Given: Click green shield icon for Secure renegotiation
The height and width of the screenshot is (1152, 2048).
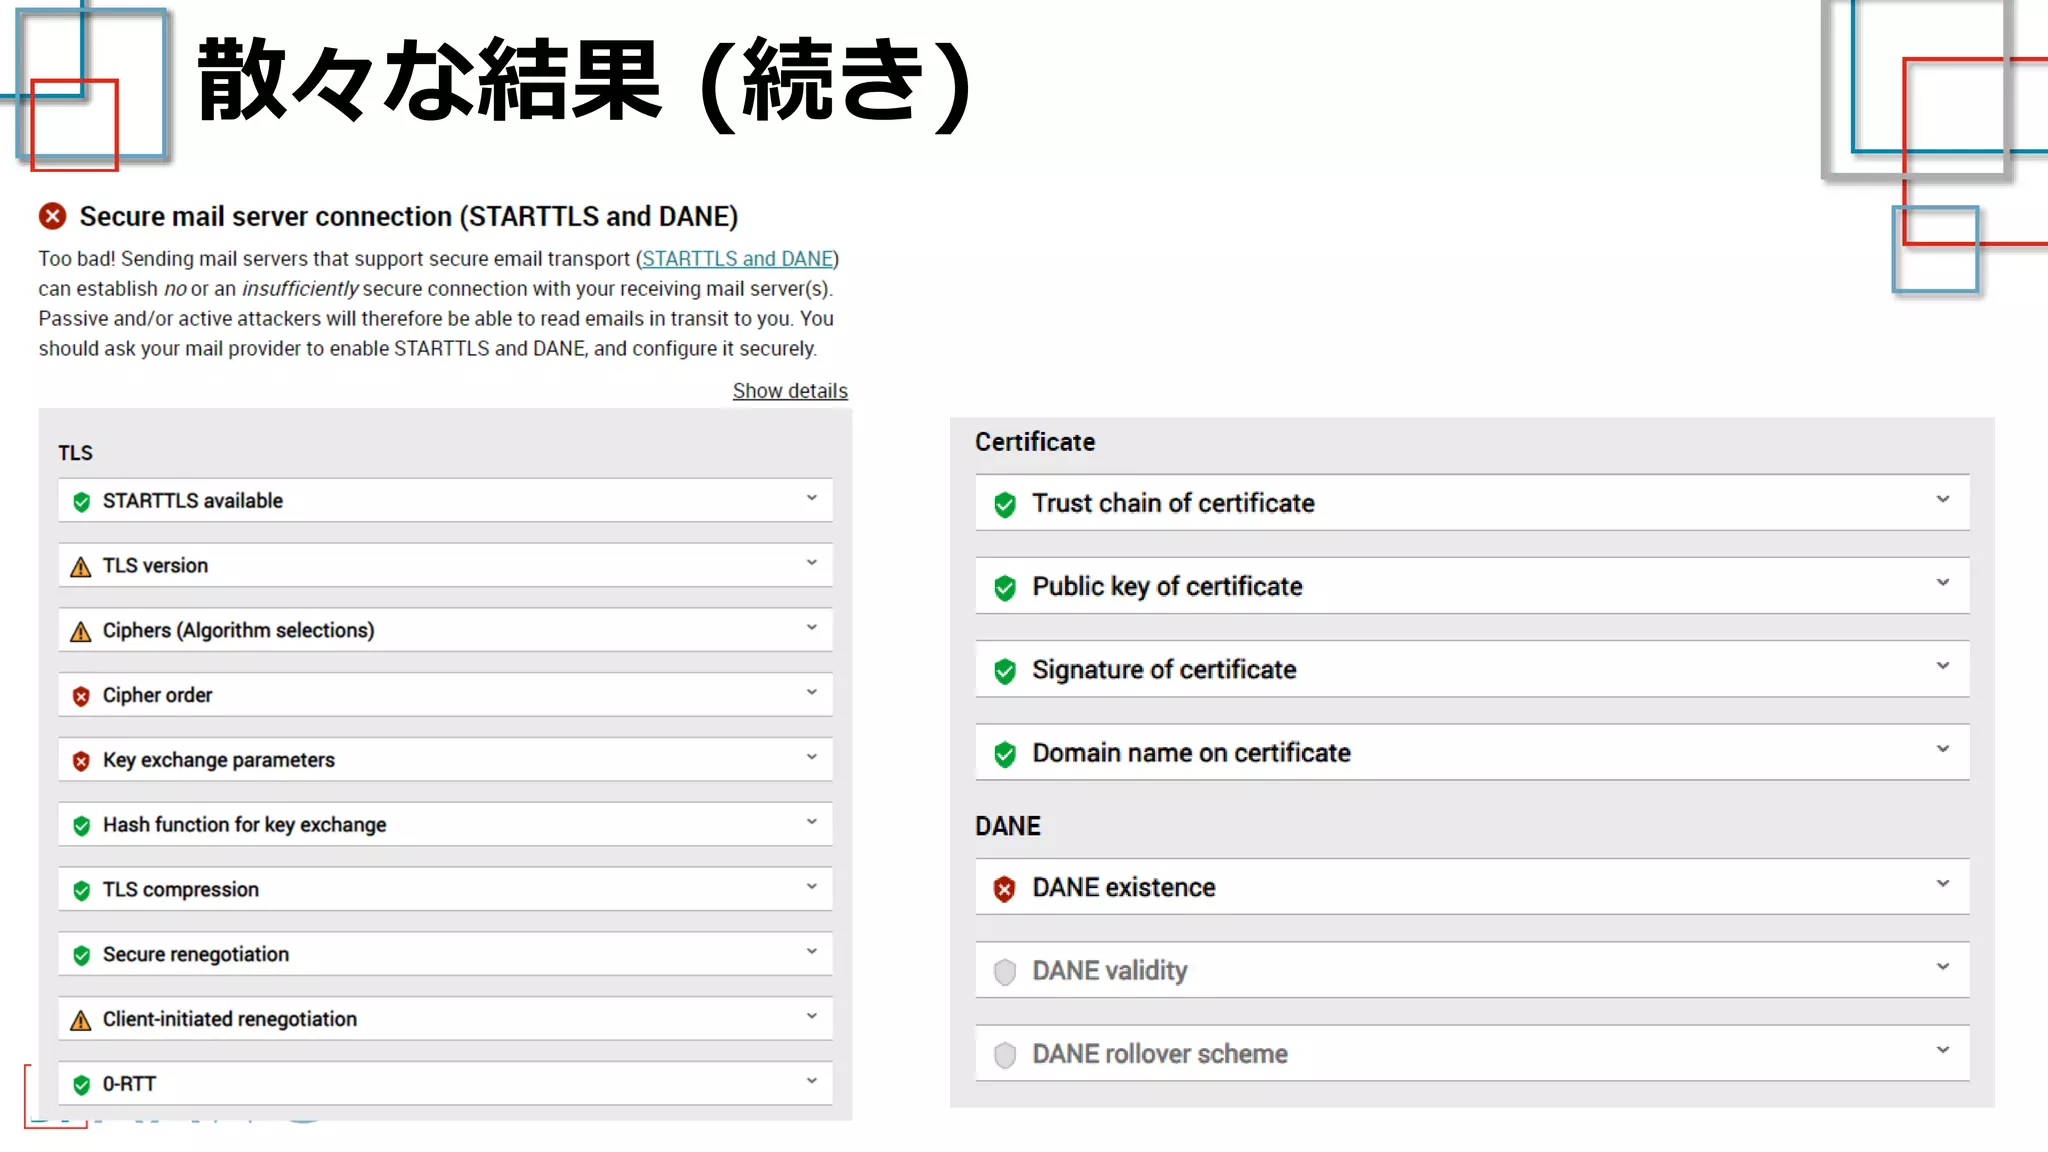Looking at the screenshot, I should [x=82, y=956].
